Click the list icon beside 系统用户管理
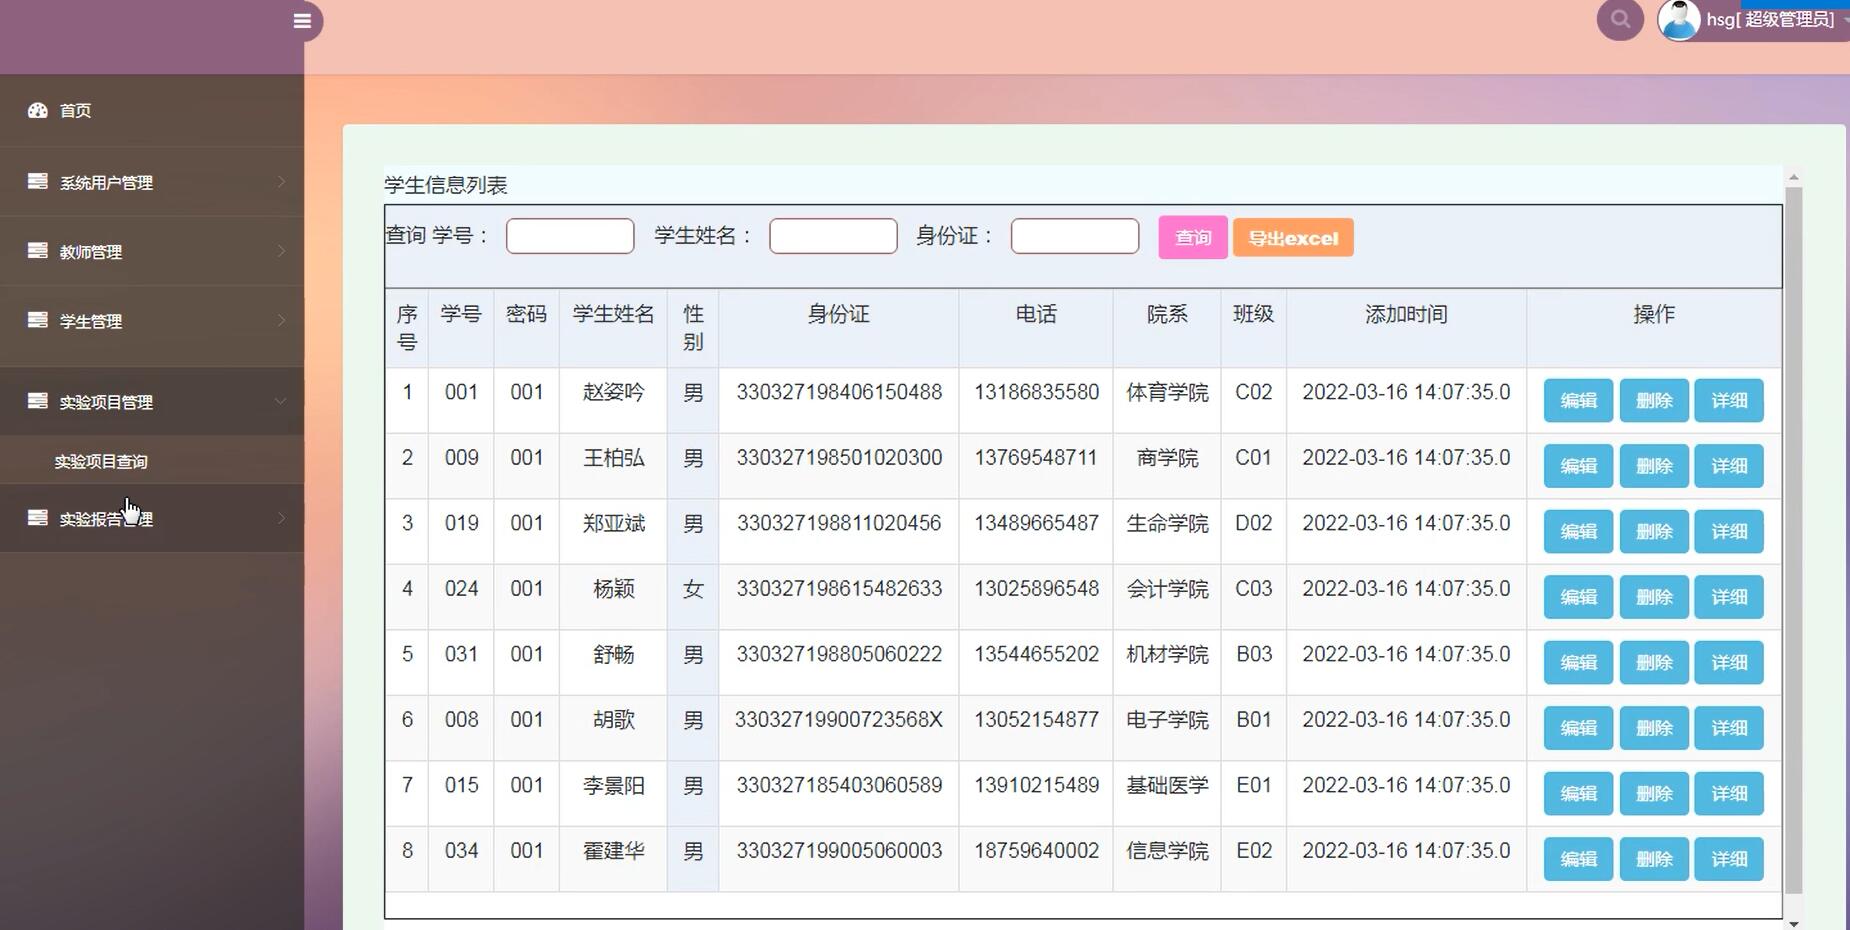1850x930 pixels. (x=38, y=181)
